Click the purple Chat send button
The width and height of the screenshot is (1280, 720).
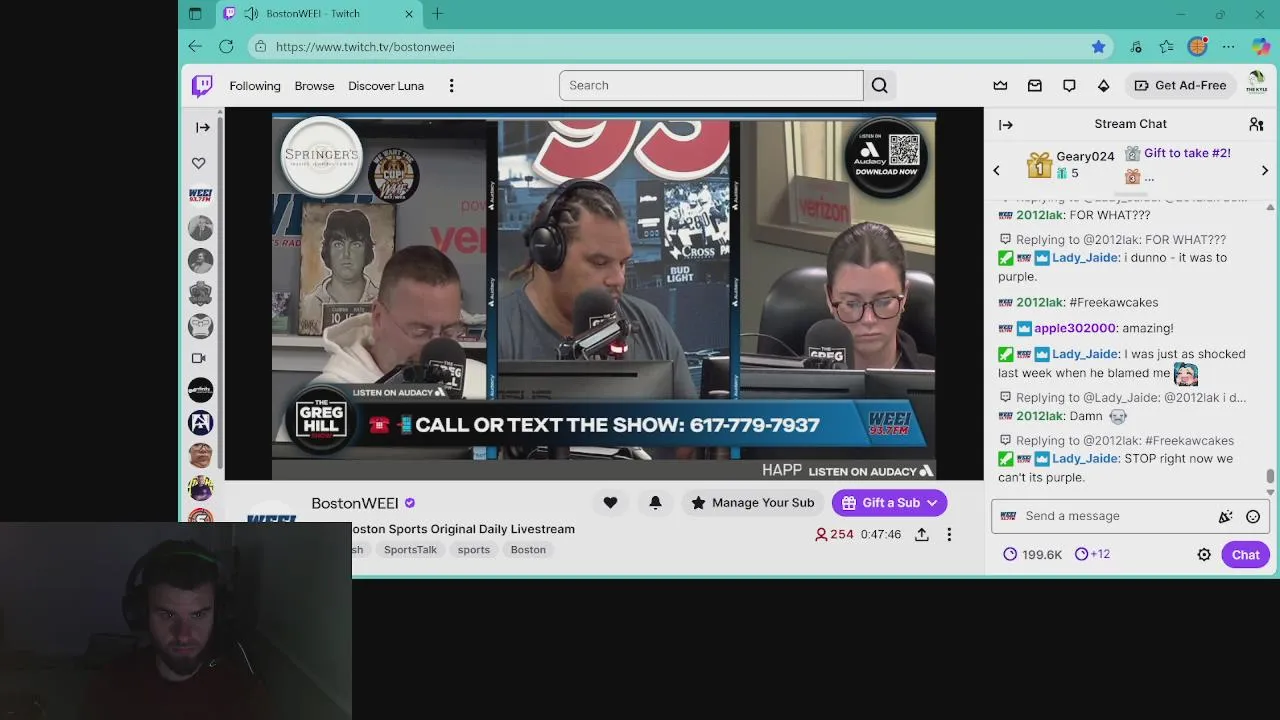coord(1245,555)
